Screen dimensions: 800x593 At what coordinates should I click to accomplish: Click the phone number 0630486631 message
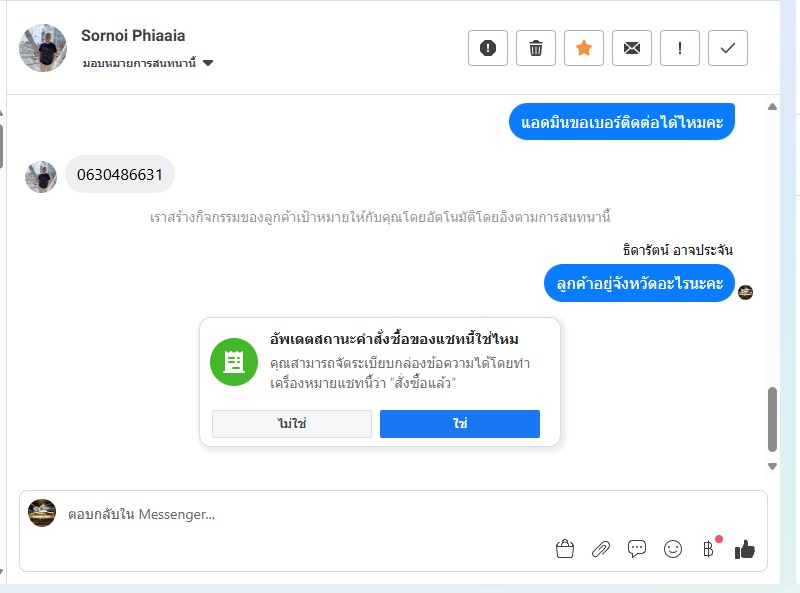tap(120, 175)
